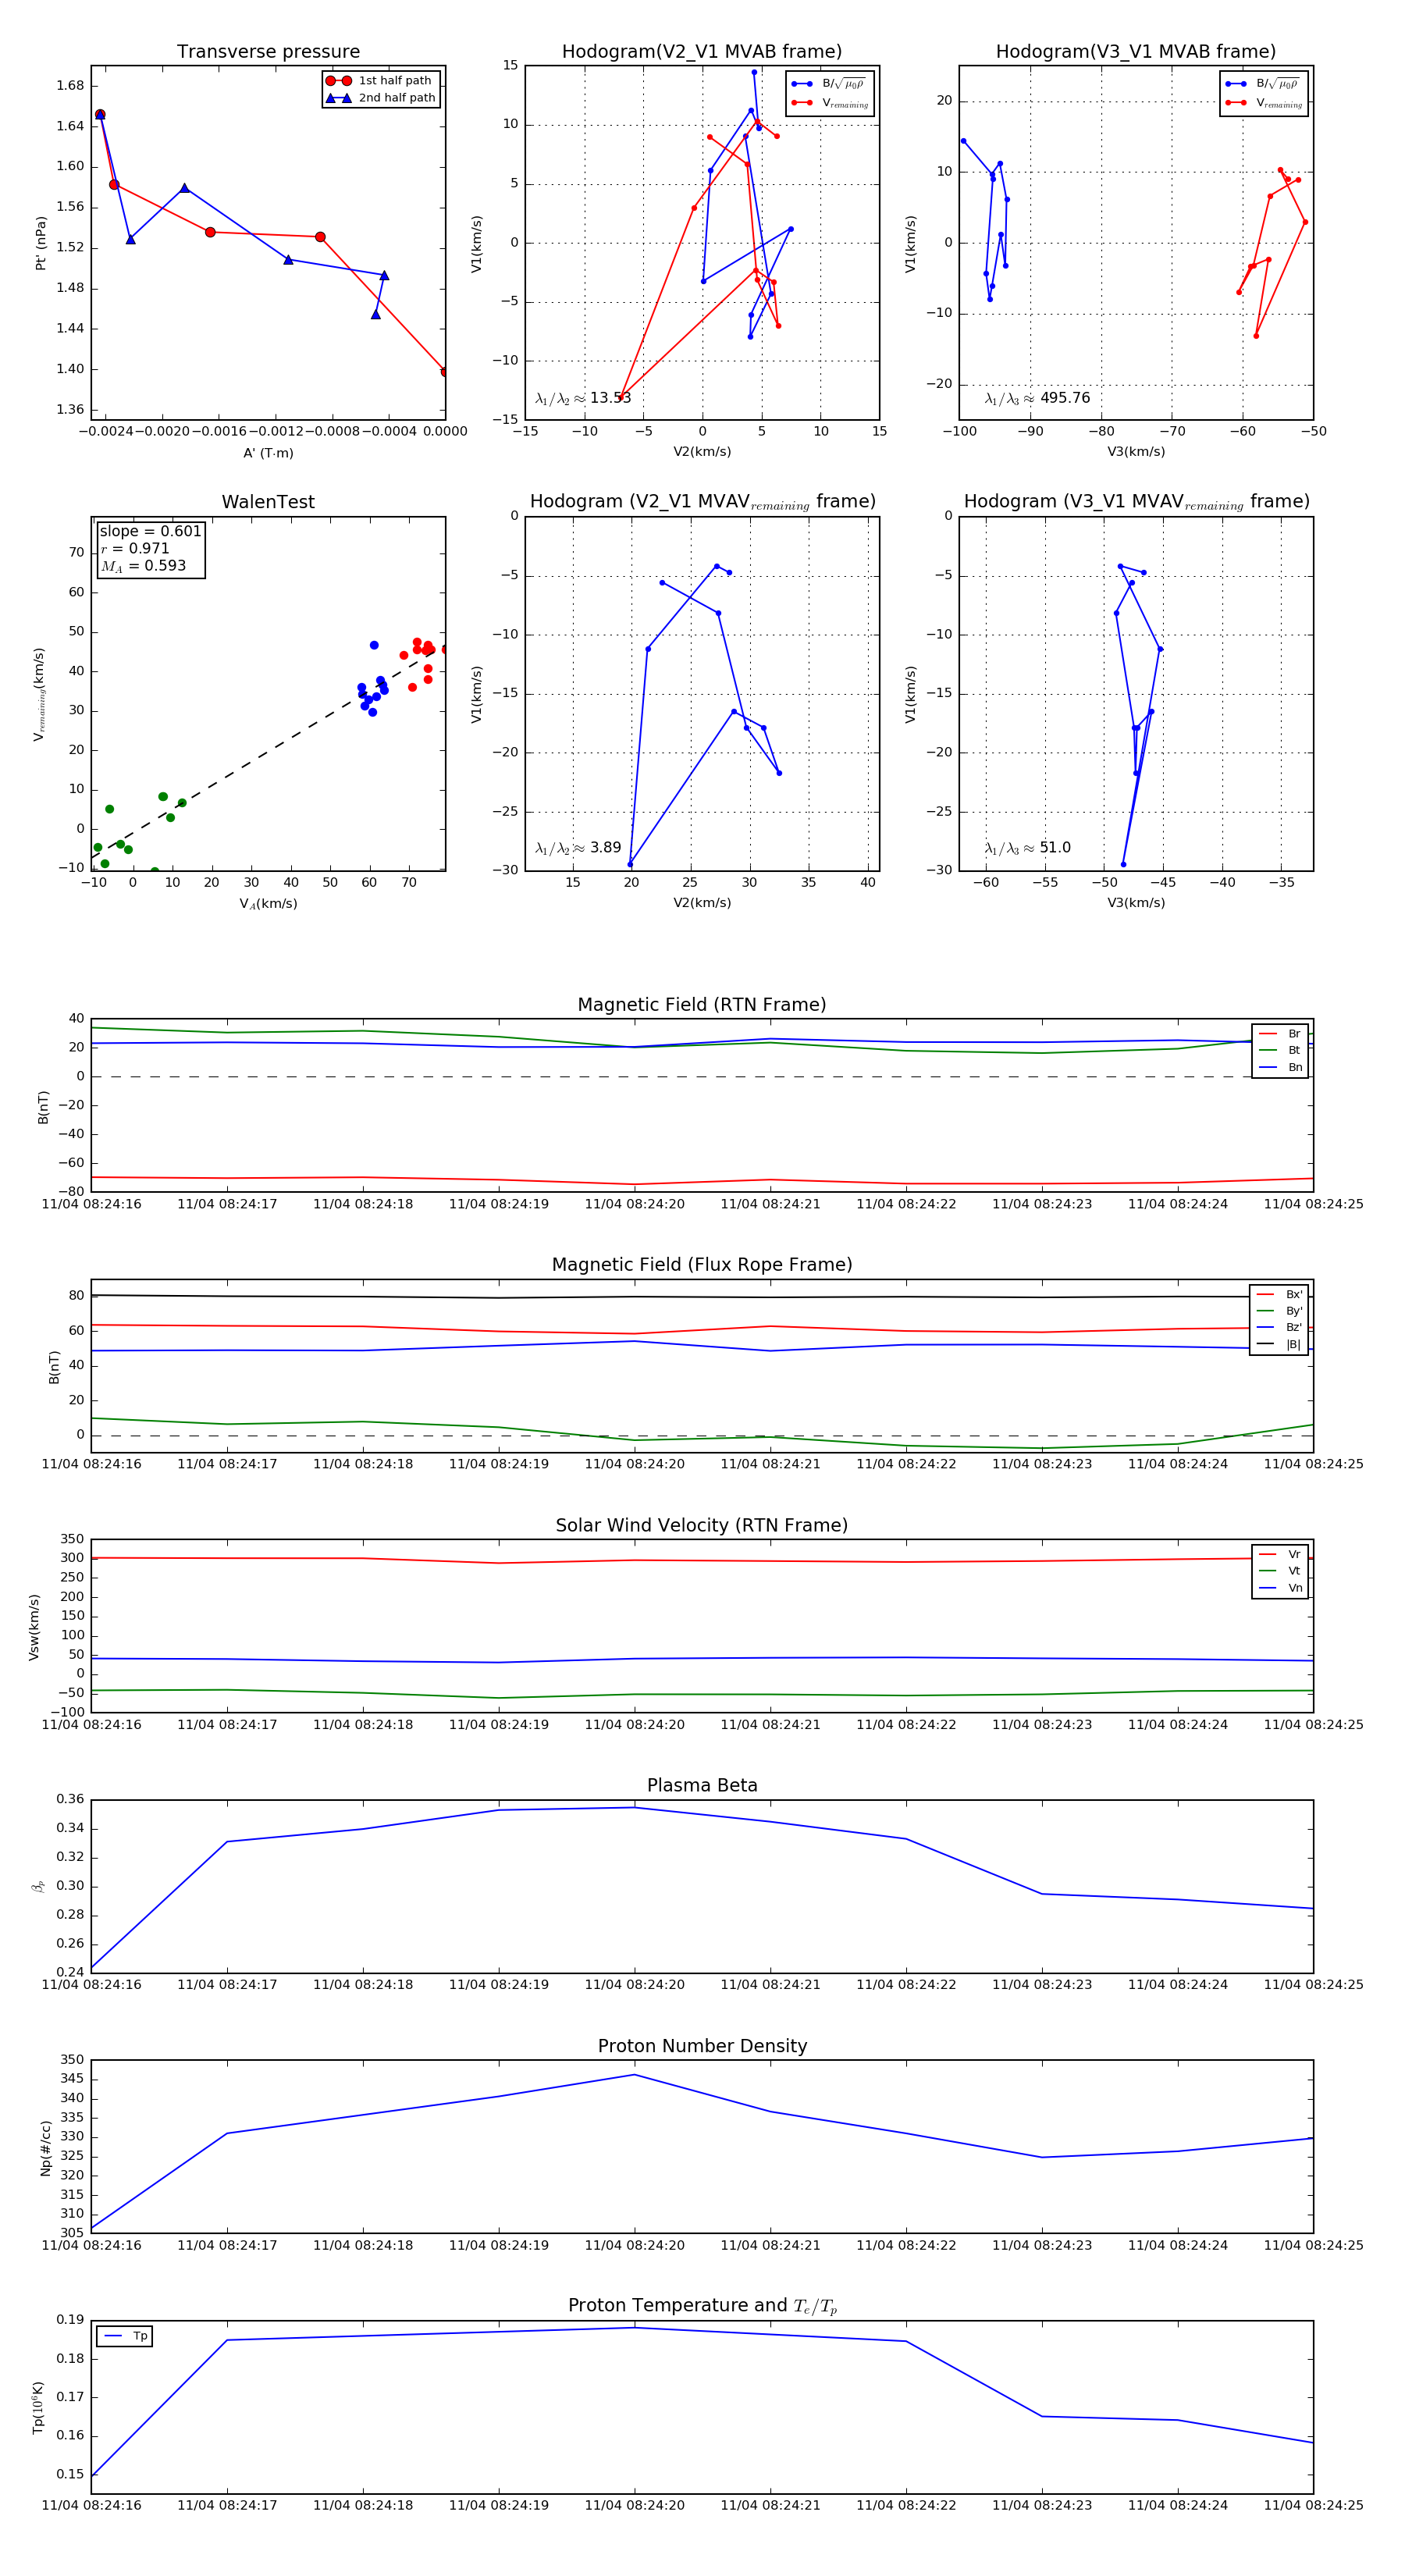
Task: Click the "VA(km/s)" x-axis label
Action: tap(268, 904)
